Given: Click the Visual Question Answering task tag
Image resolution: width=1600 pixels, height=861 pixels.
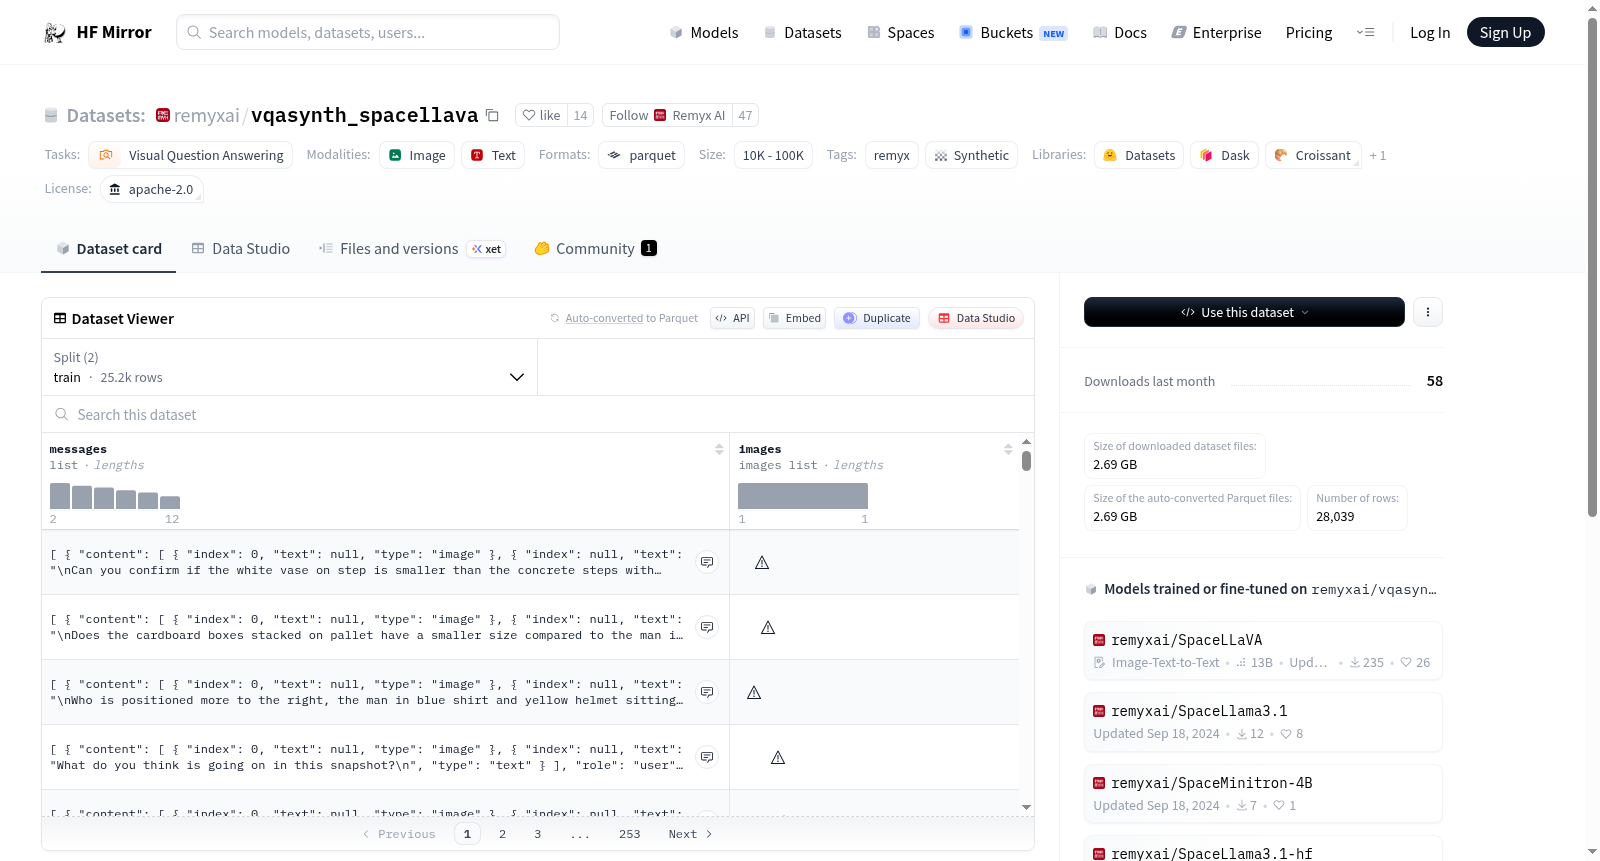Looking at the screenshot, I should (x=190, y=155).
